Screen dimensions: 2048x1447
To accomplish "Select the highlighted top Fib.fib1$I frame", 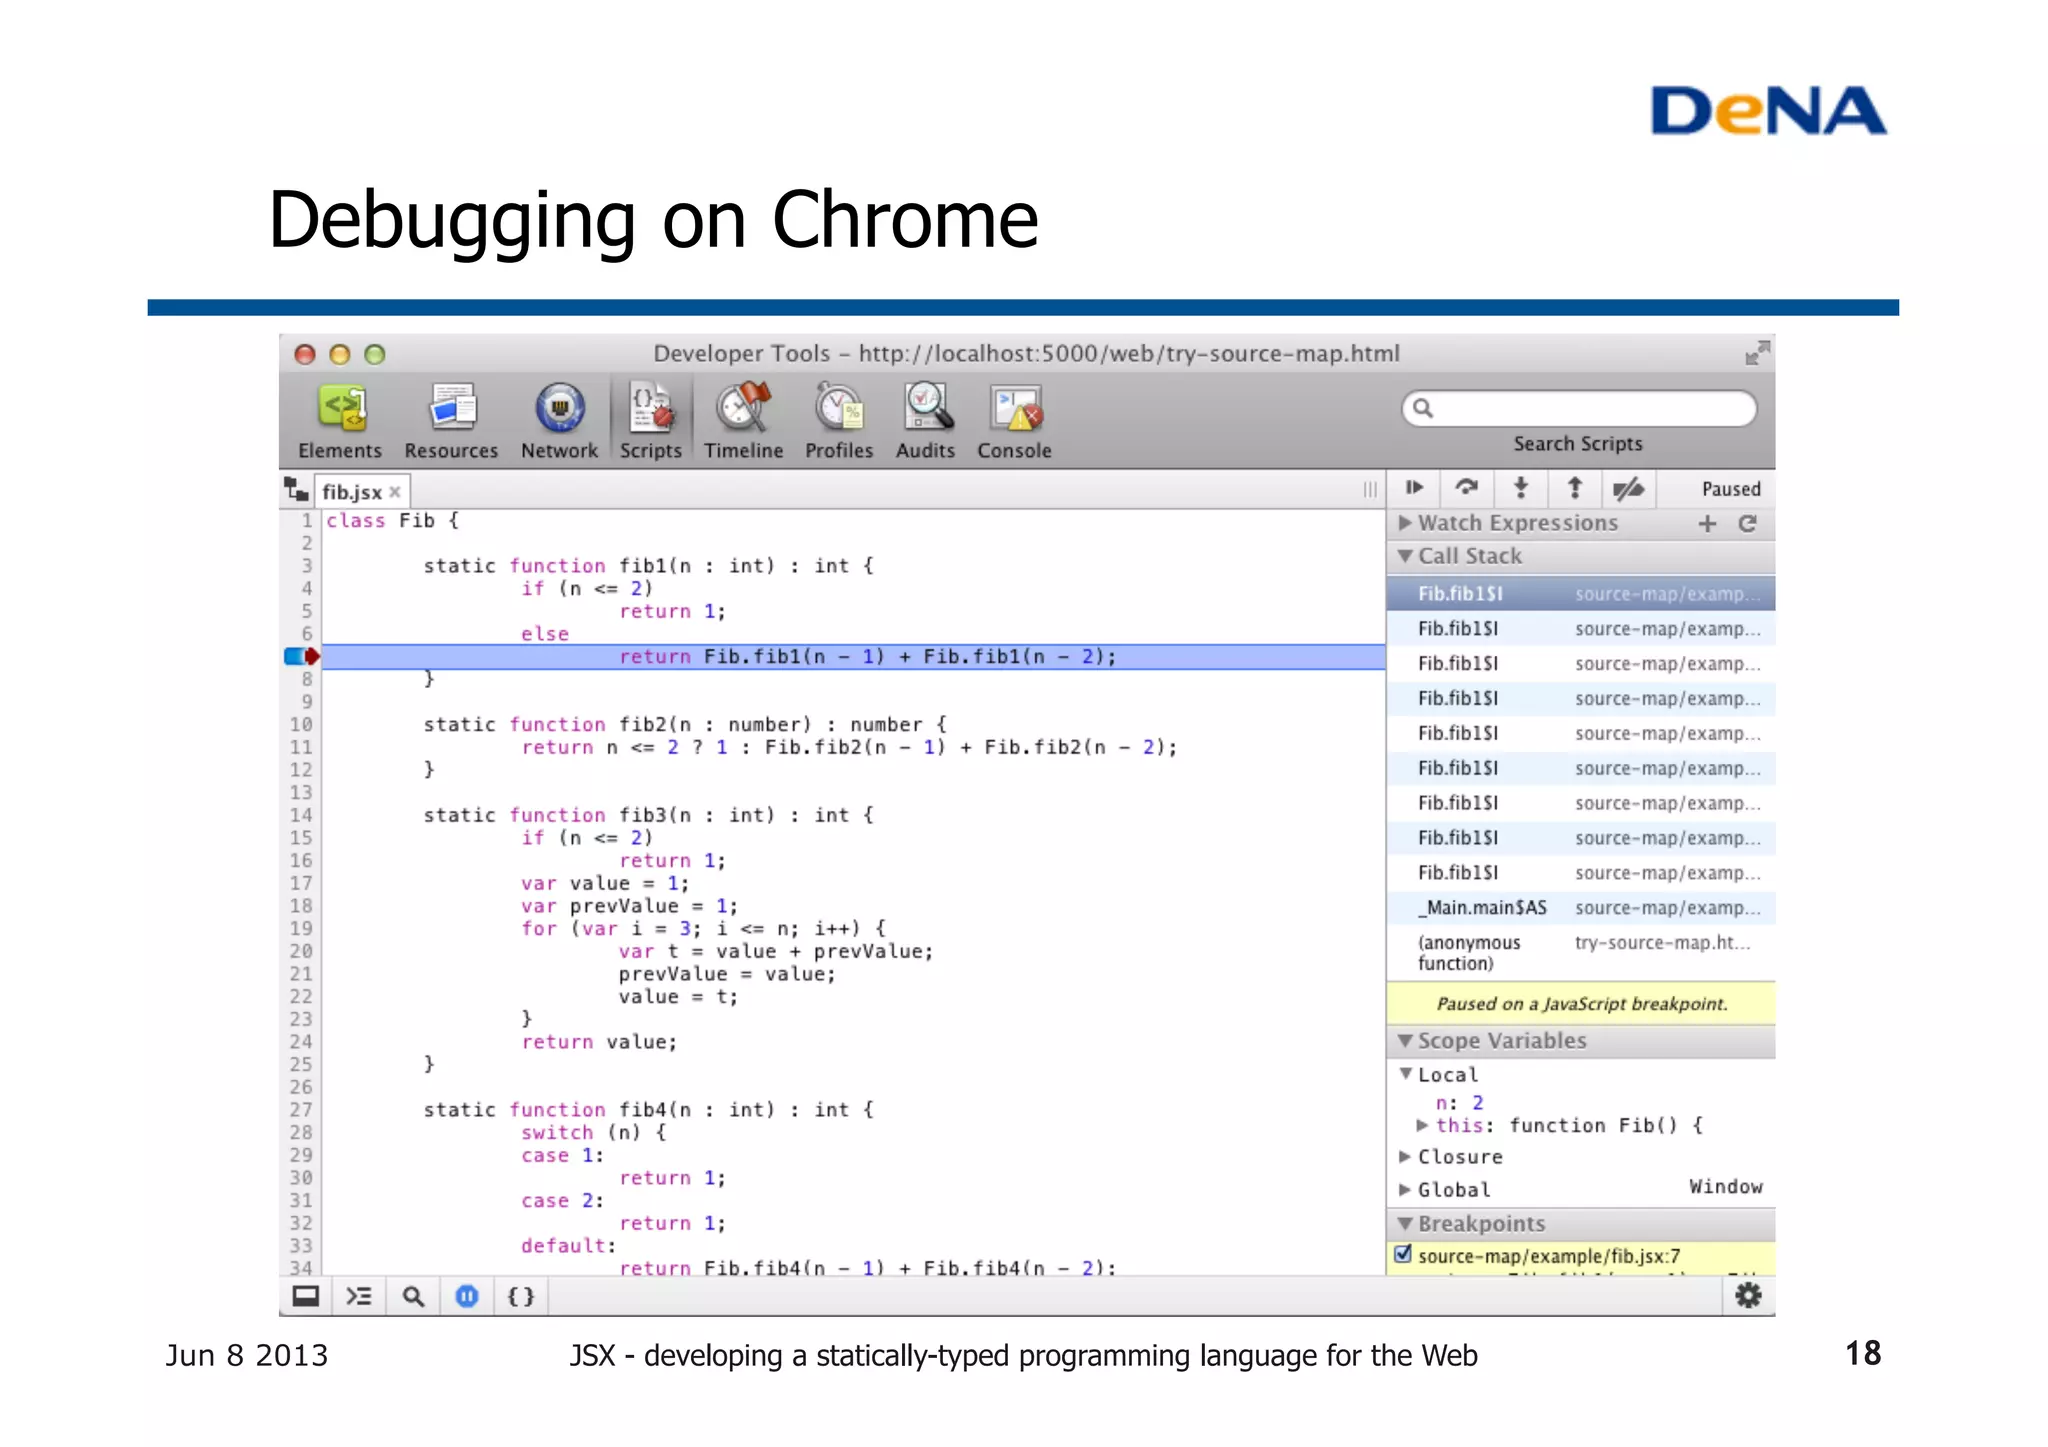I will 1580,594.
